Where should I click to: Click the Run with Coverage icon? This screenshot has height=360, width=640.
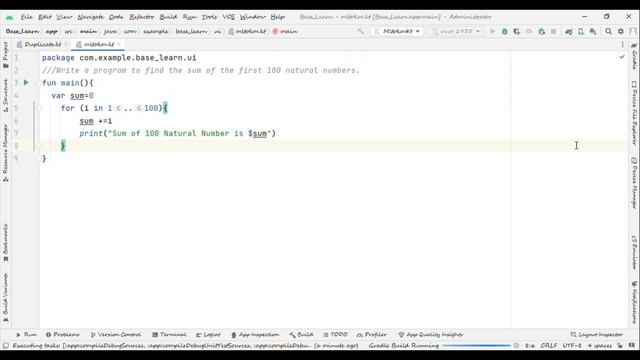(517, 31)
